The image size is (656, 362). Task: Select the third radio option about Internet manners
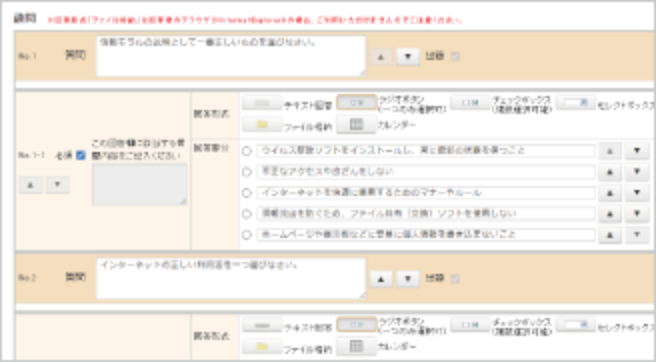247,193
